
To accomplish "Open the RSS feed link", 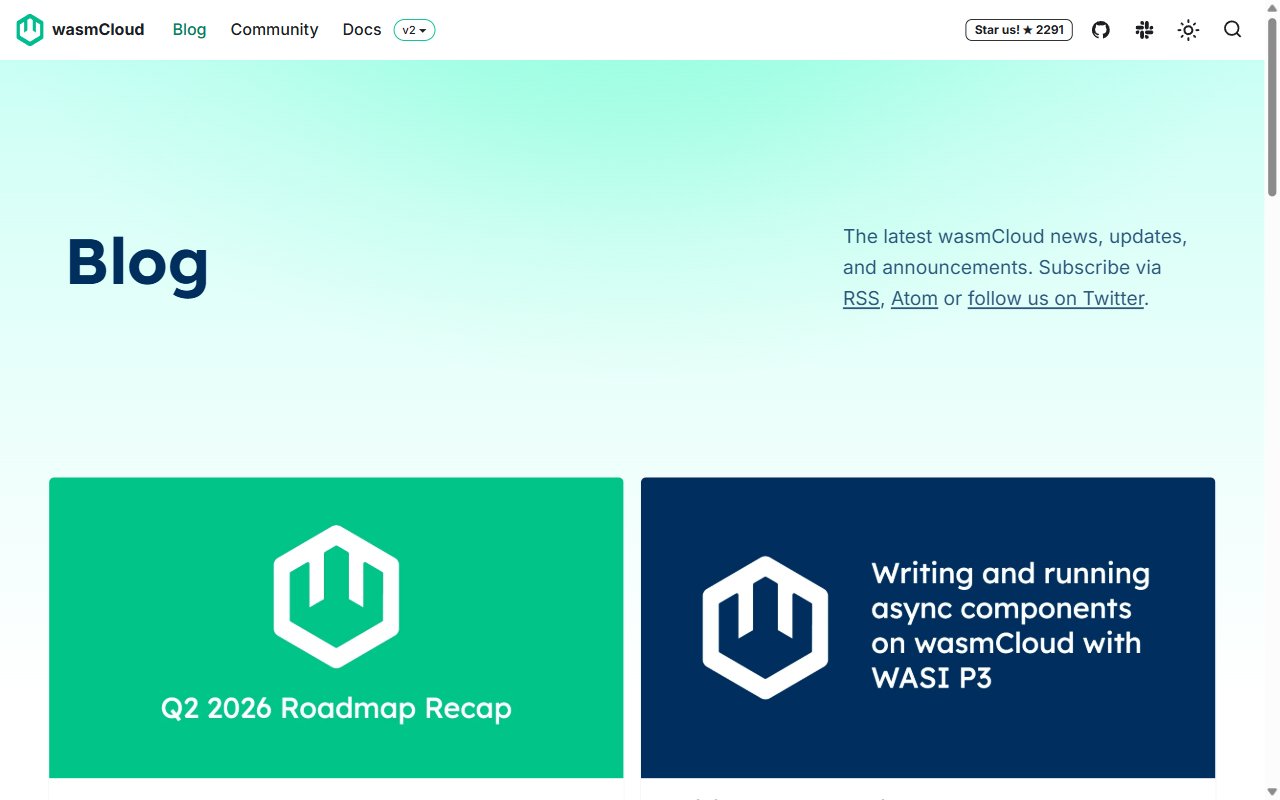I will (861, 298).
